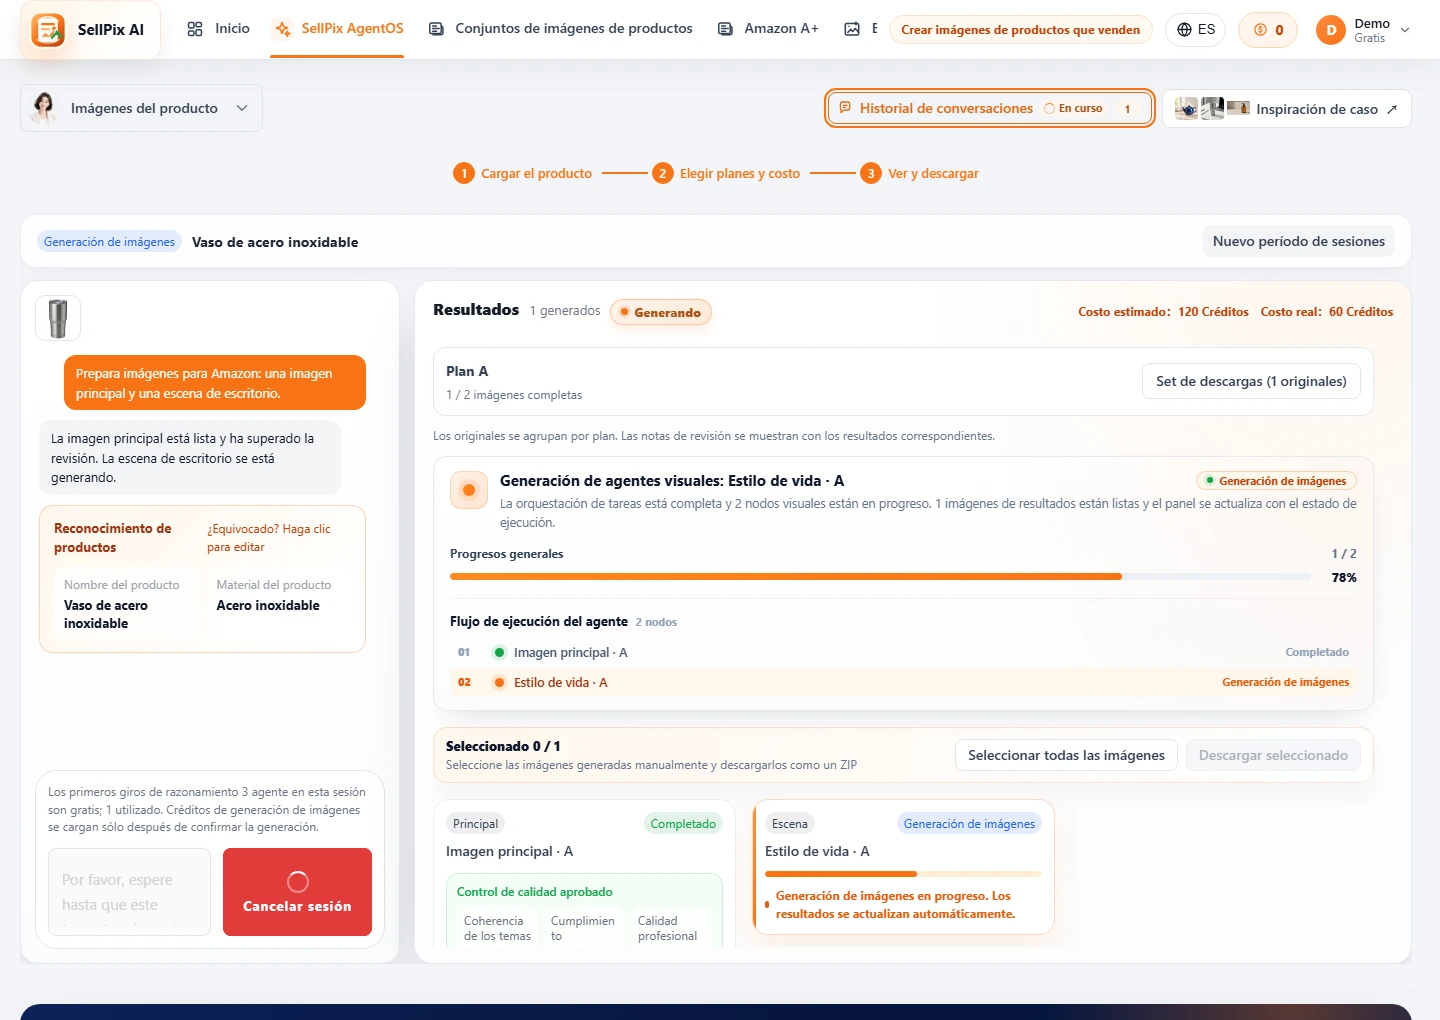
Task: Click the SellPix AgentOS sparkle icon
Action: (283, 29)
